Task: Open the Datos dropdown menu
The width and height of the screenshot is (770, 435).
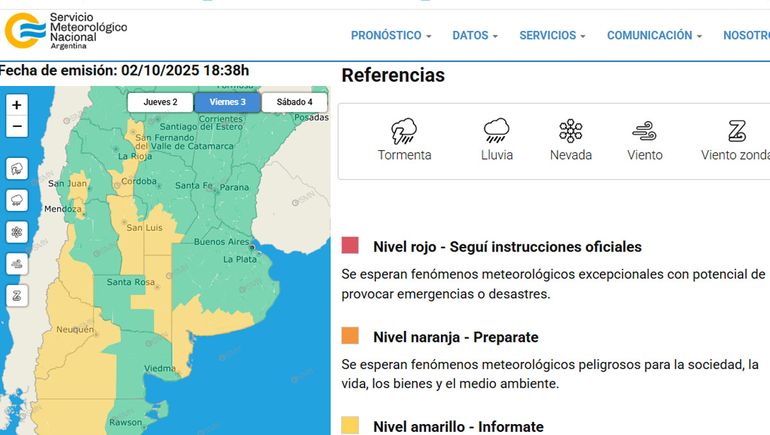Action: [x=475, y=35]
